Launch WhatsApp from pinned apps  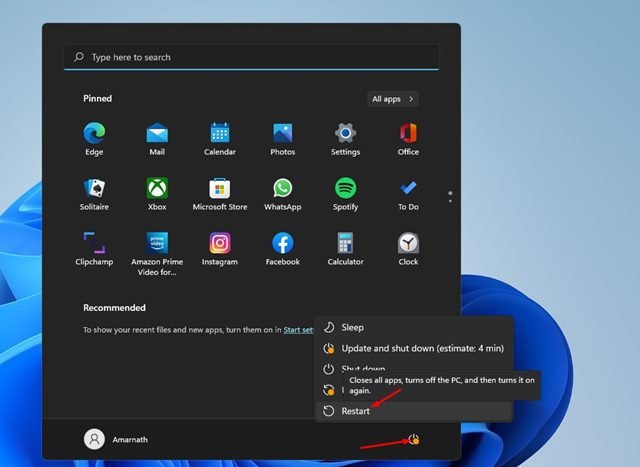coord(282,194)
